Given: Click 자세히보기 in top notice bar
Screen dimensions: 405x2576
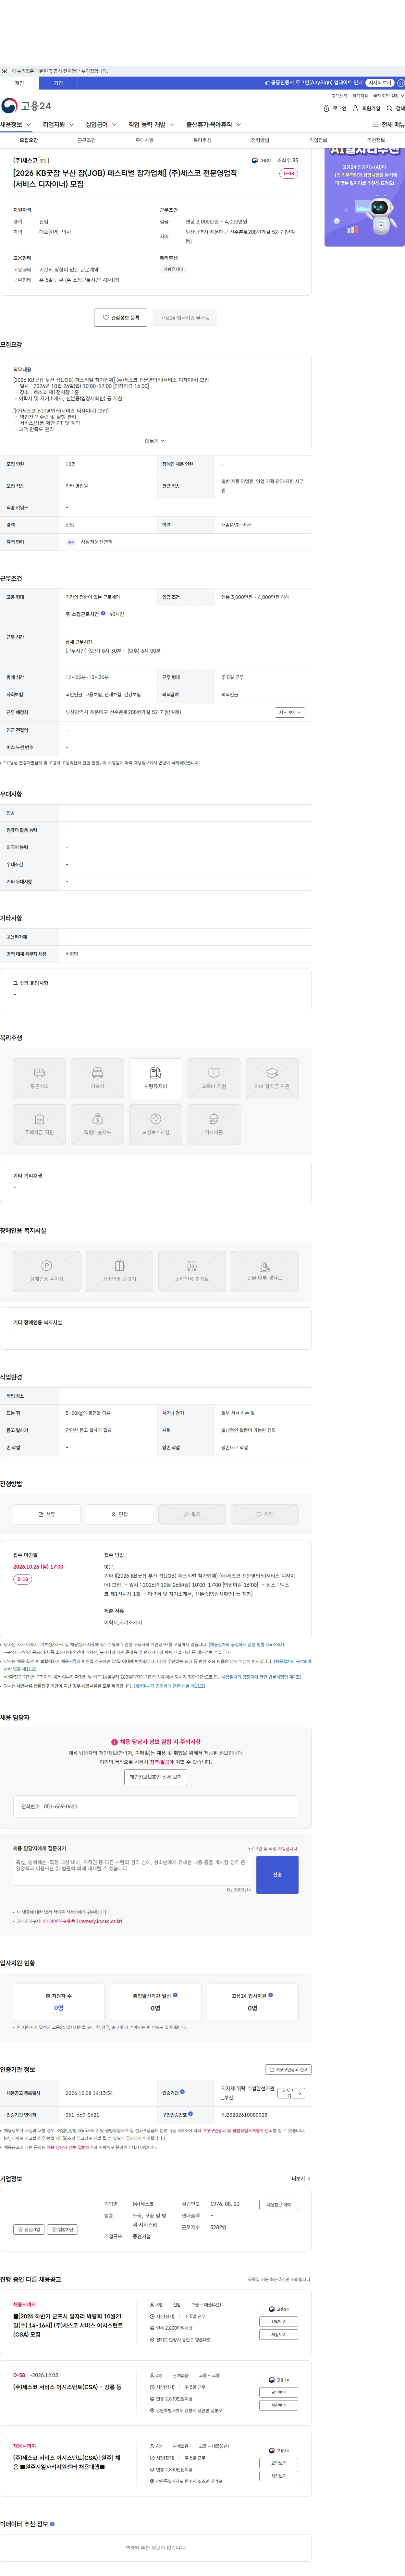Looking at the screenshot, I should click(380, 83).
